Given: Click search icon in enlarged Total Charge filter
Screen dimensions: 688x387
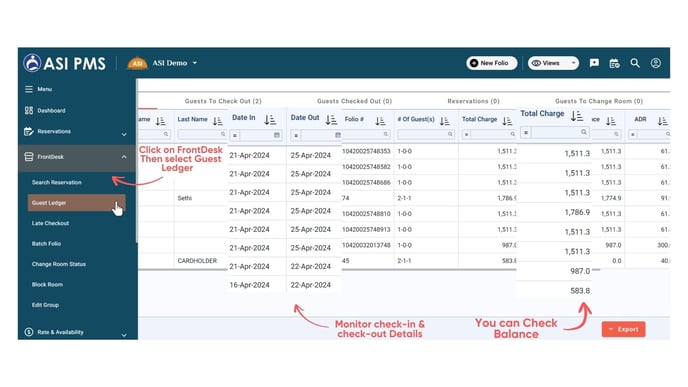Looking at the screenshot, I should coord(584,132).
